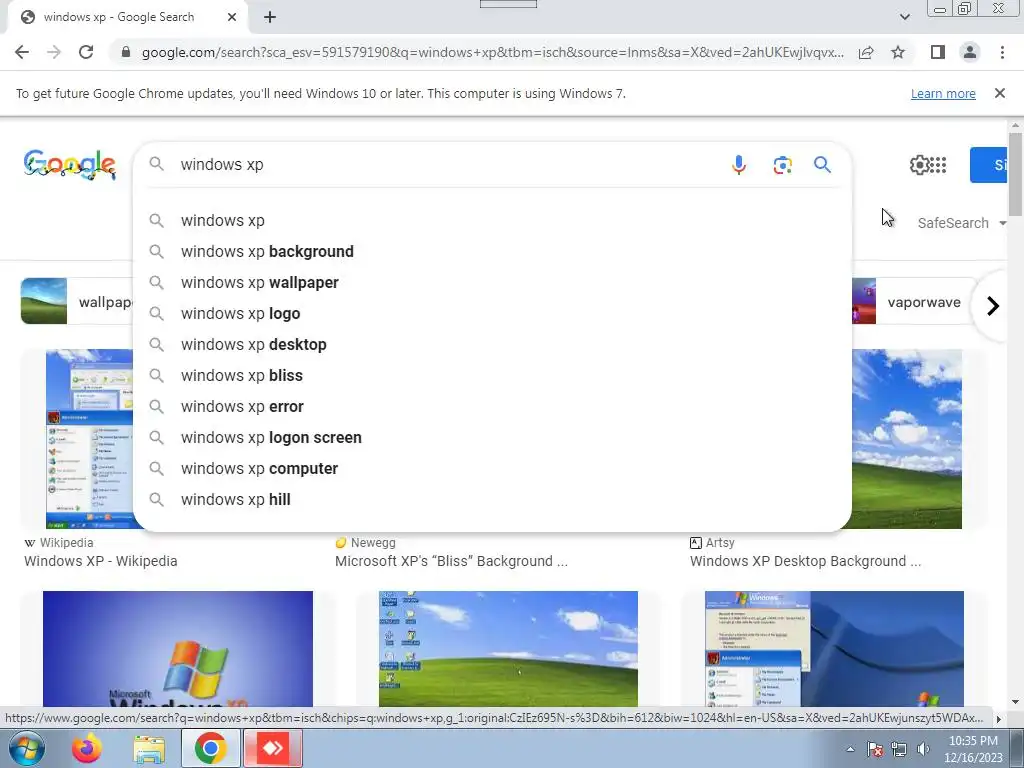
Task: Open "Windows XP - Wikipedia" result link
Action: pos(101,561)
